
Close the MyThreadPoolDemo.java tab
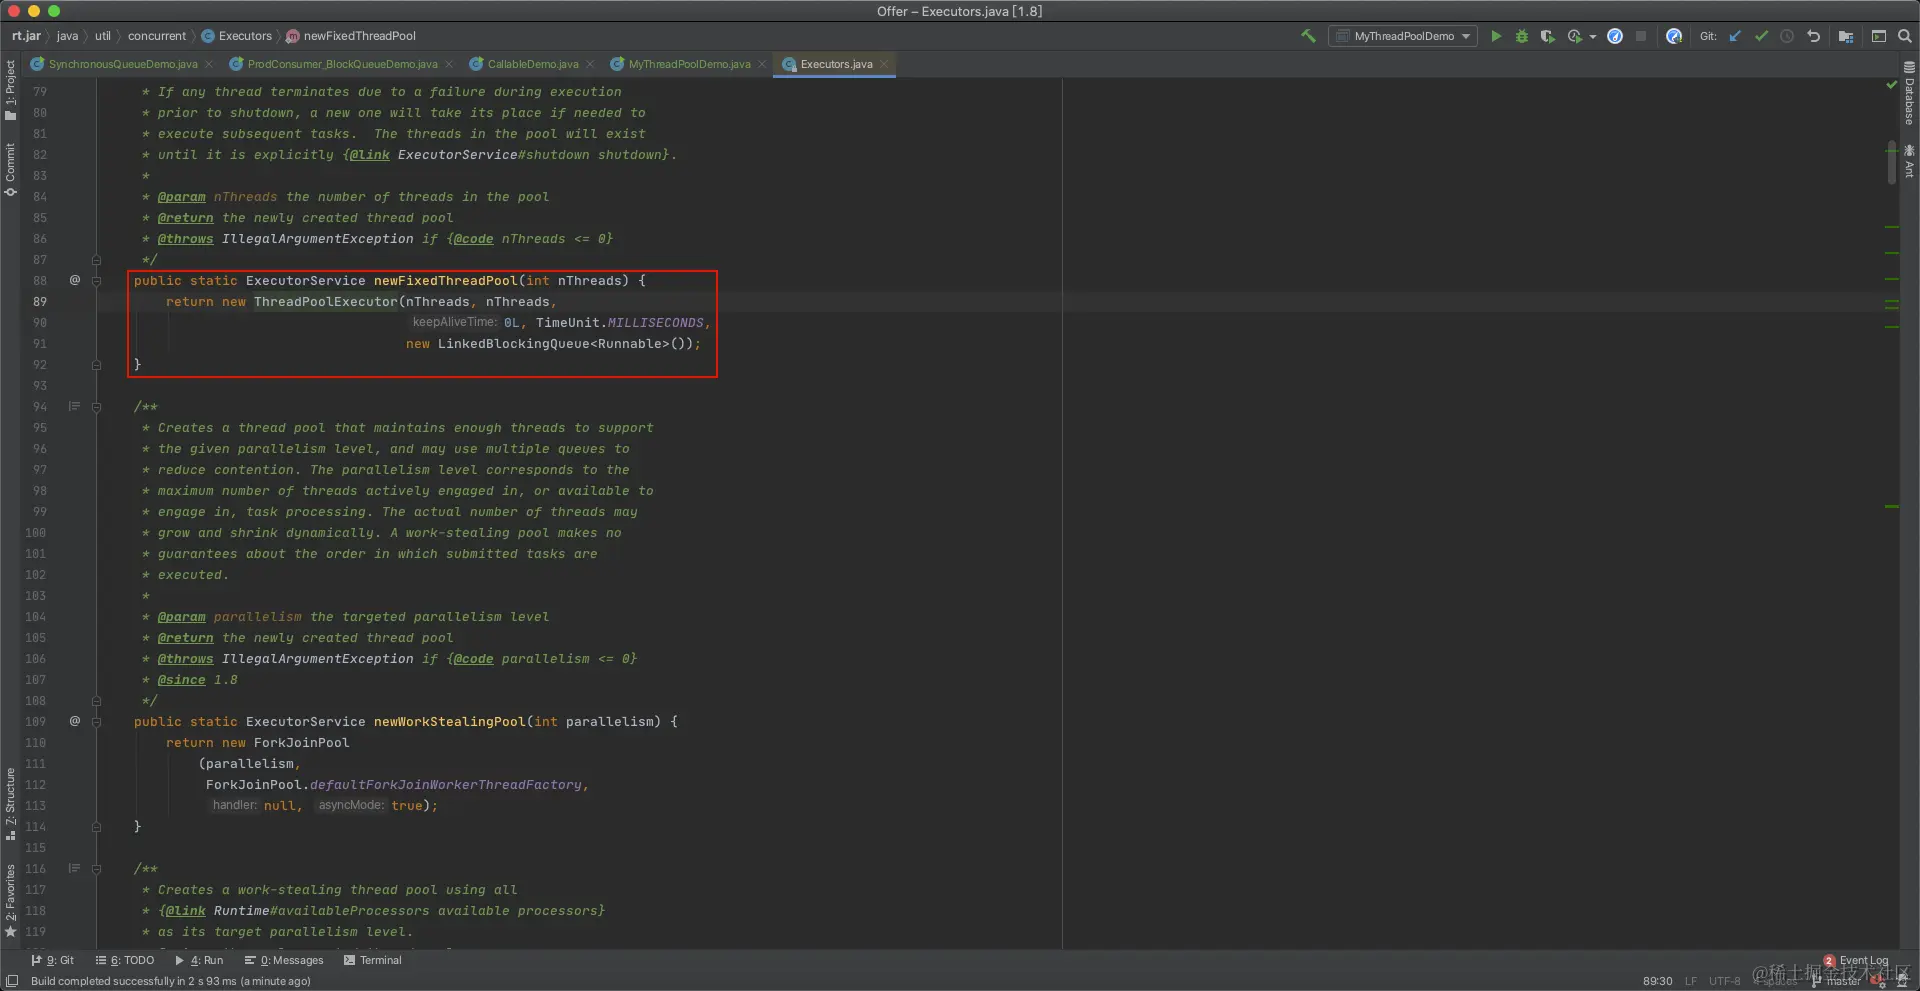tap(761, 64)
